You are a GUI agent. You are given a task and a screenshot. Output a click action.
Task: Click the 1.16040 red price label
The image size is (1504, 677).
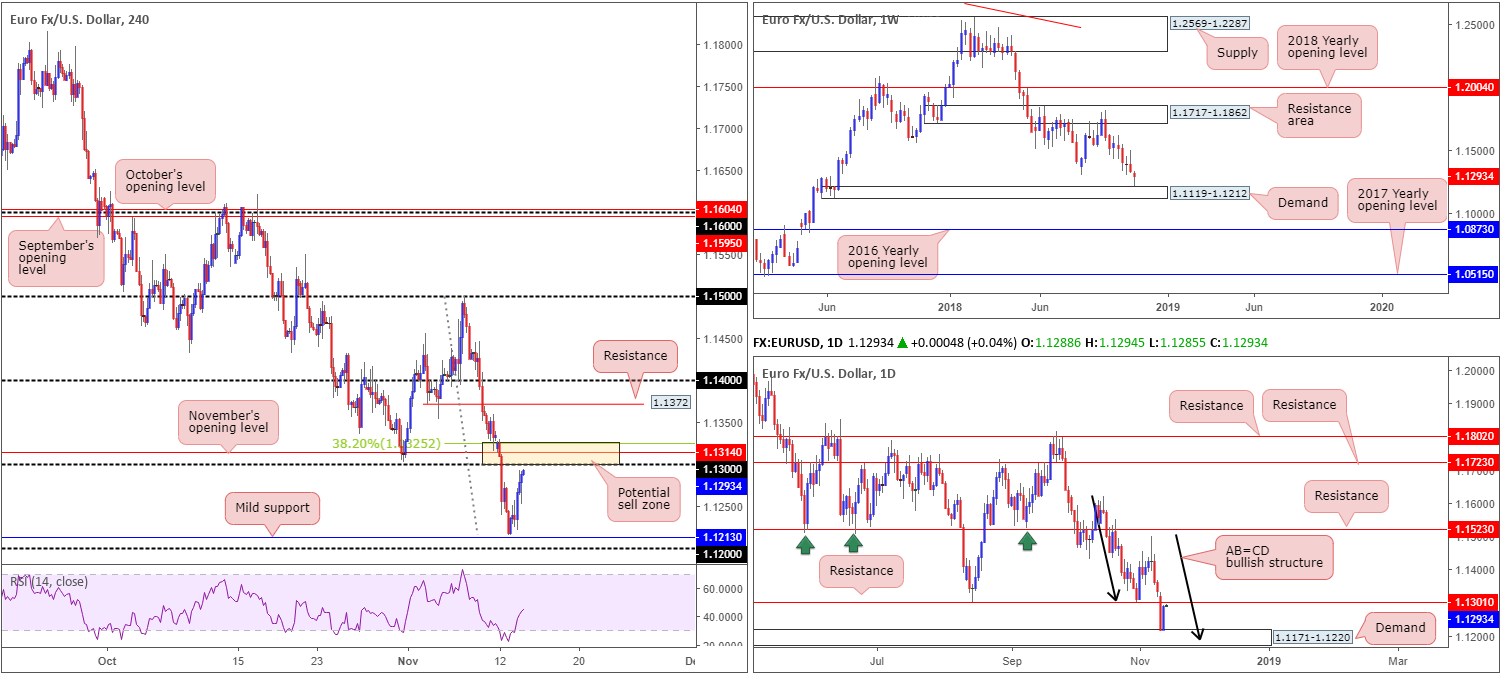pos(723,209)
